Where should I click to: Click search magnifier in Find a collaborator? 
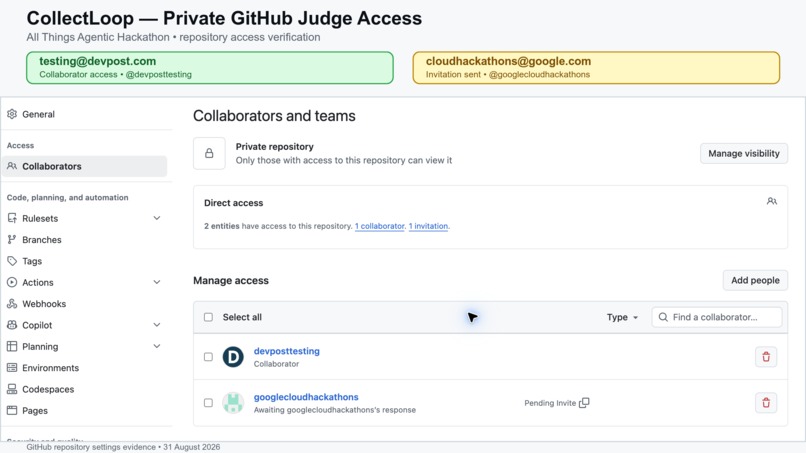[x=663, y=317]
